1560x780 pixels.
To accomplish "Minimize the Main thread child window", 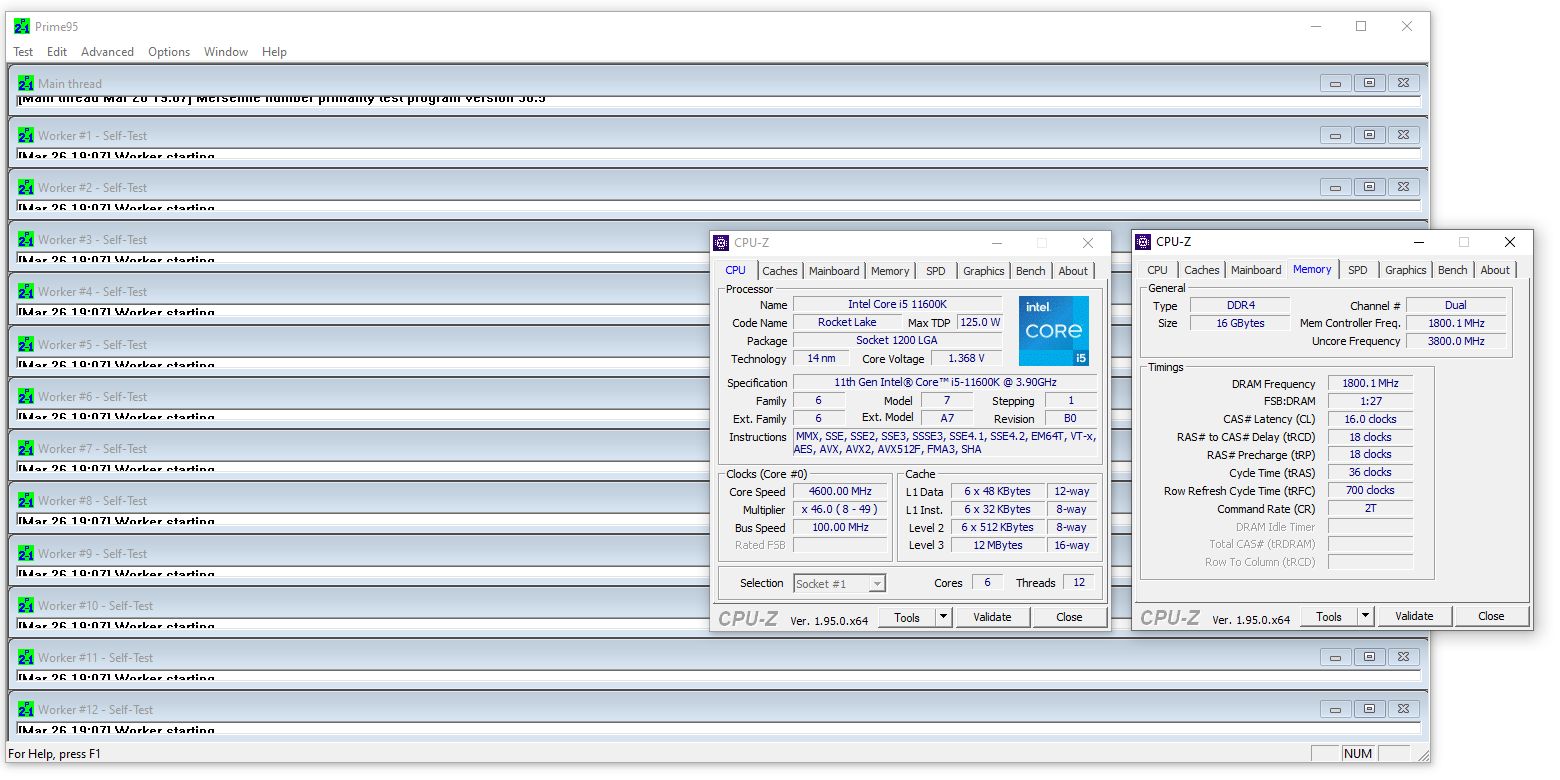I will pos(1335,84).
